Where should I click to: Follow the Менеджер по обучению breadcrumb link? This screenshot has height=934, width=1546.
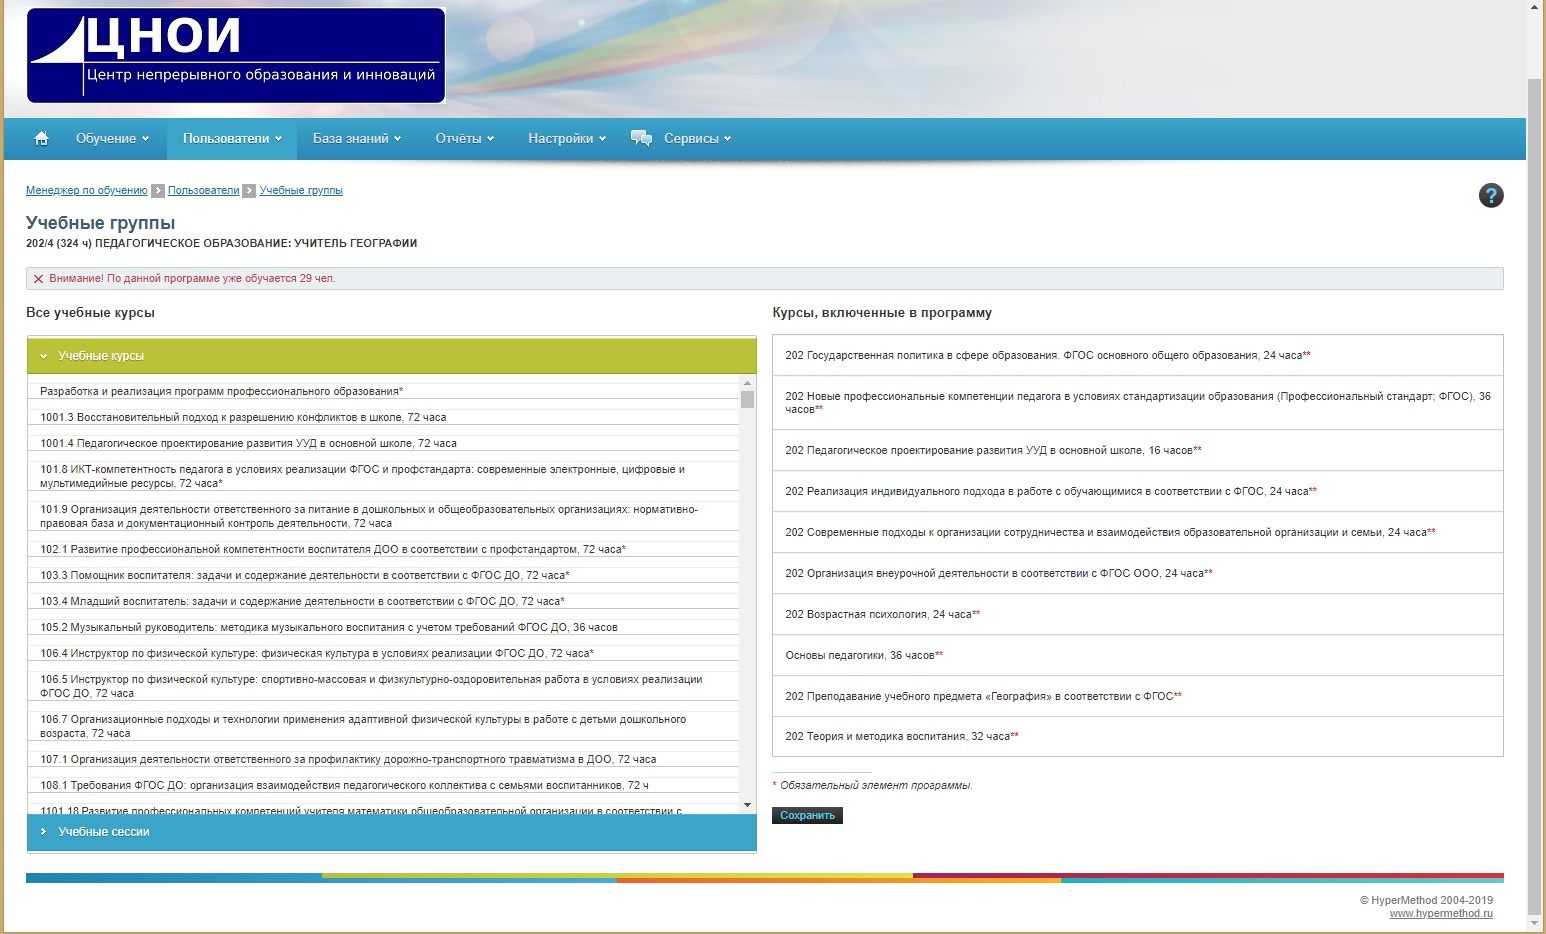86,190
